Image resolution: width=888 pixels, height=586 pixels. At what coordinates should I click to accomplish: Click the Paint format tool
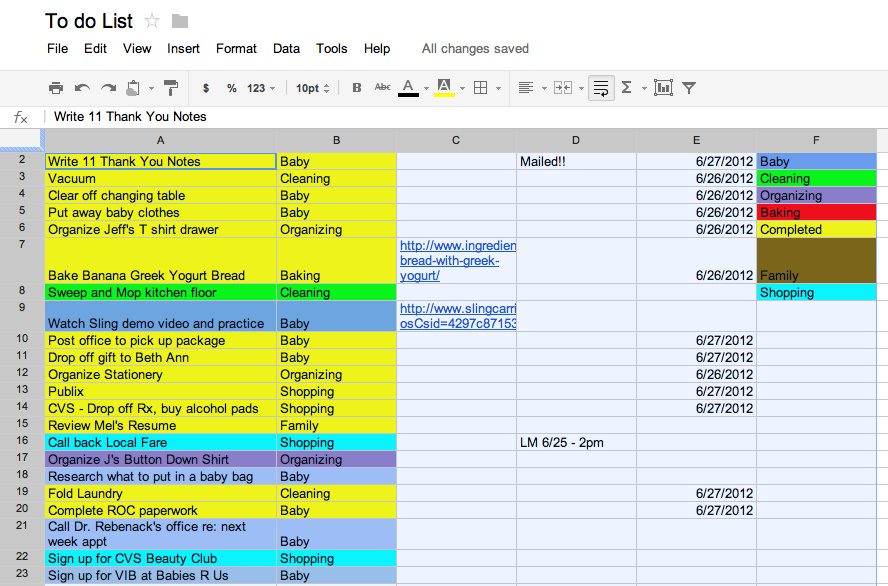(x=169, y=87)
